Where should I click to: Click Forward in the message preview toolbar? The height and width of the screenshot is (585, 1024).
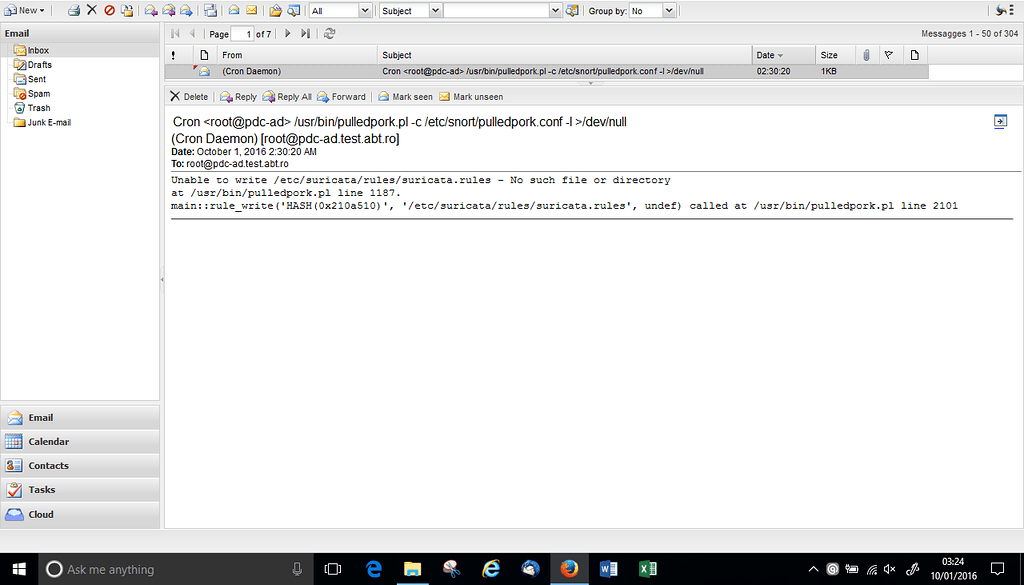tap(342, 97)
